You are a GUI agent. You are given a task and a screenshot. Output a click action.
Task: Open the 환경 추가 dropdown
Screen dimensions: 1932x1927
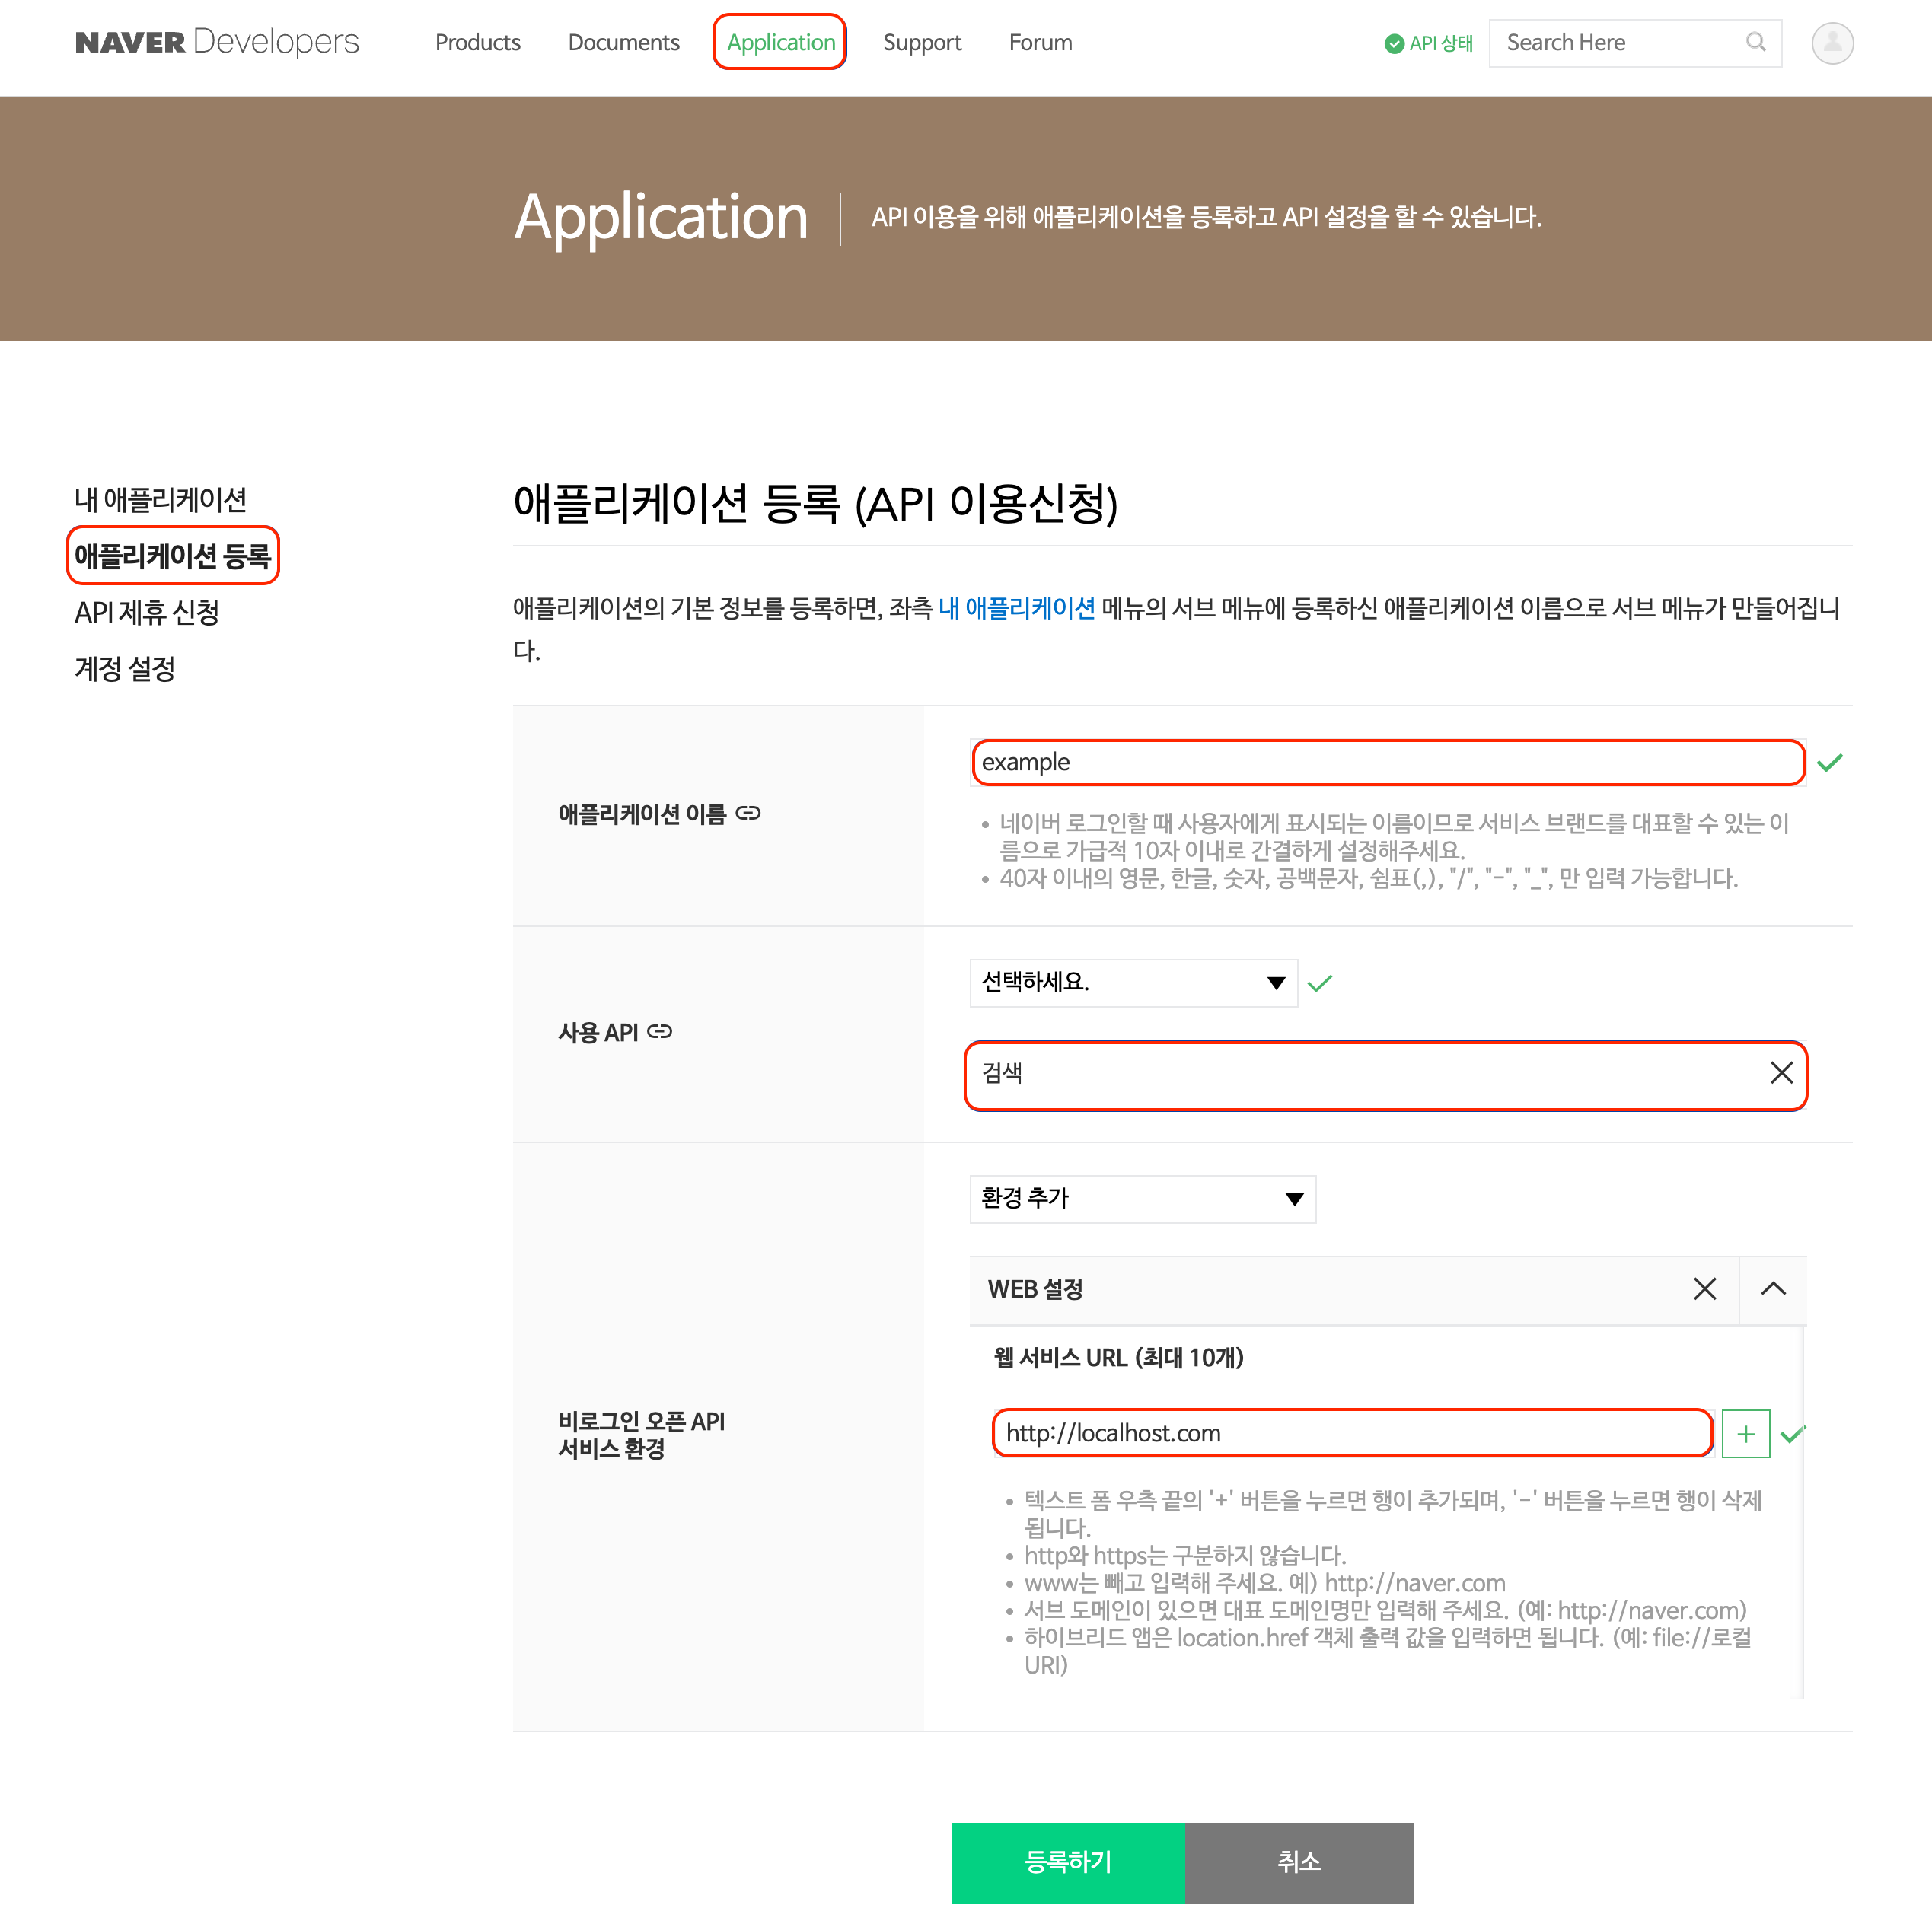click(1142, 1198)
